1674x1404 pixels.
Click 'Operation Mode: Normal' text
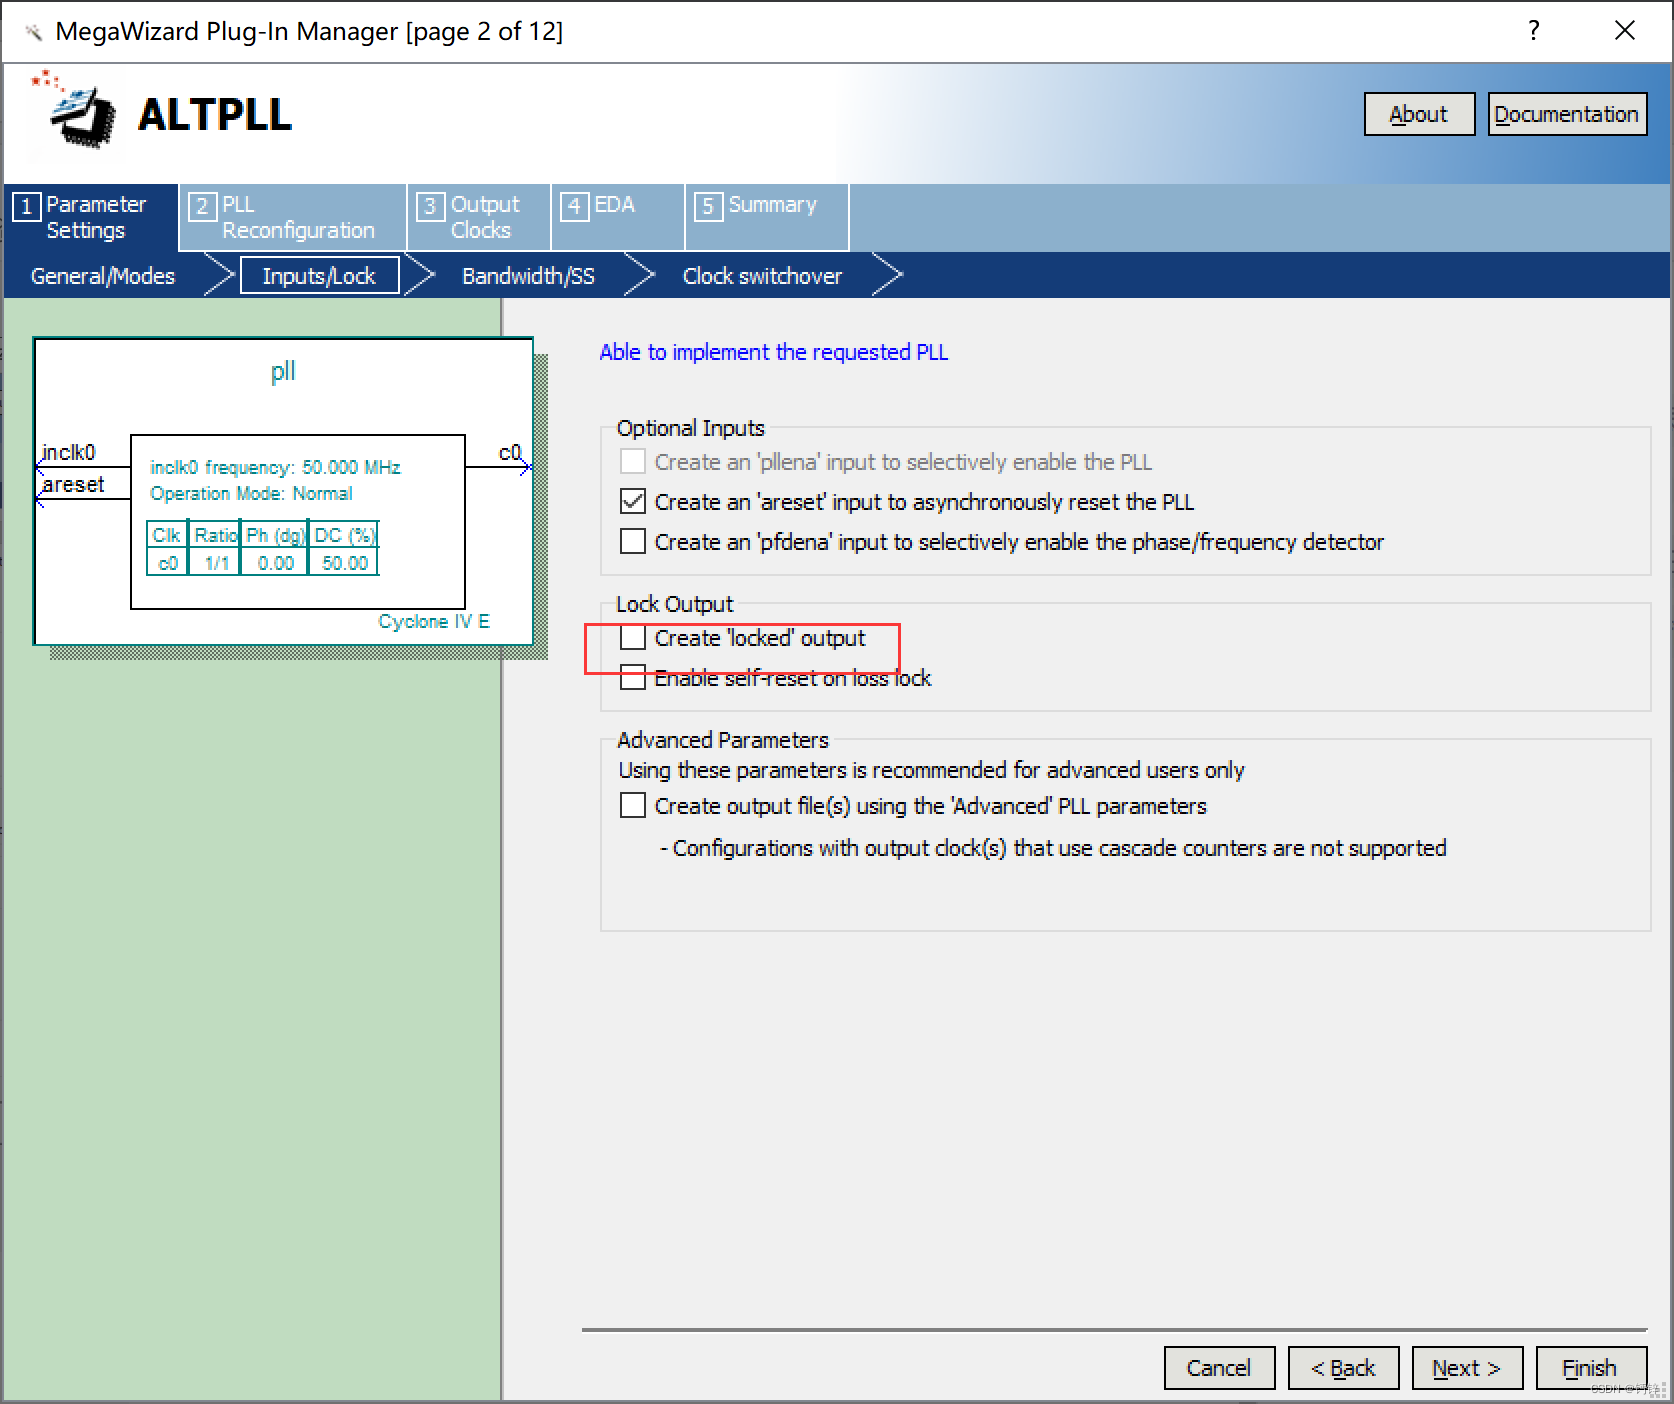tap(251, 493)
